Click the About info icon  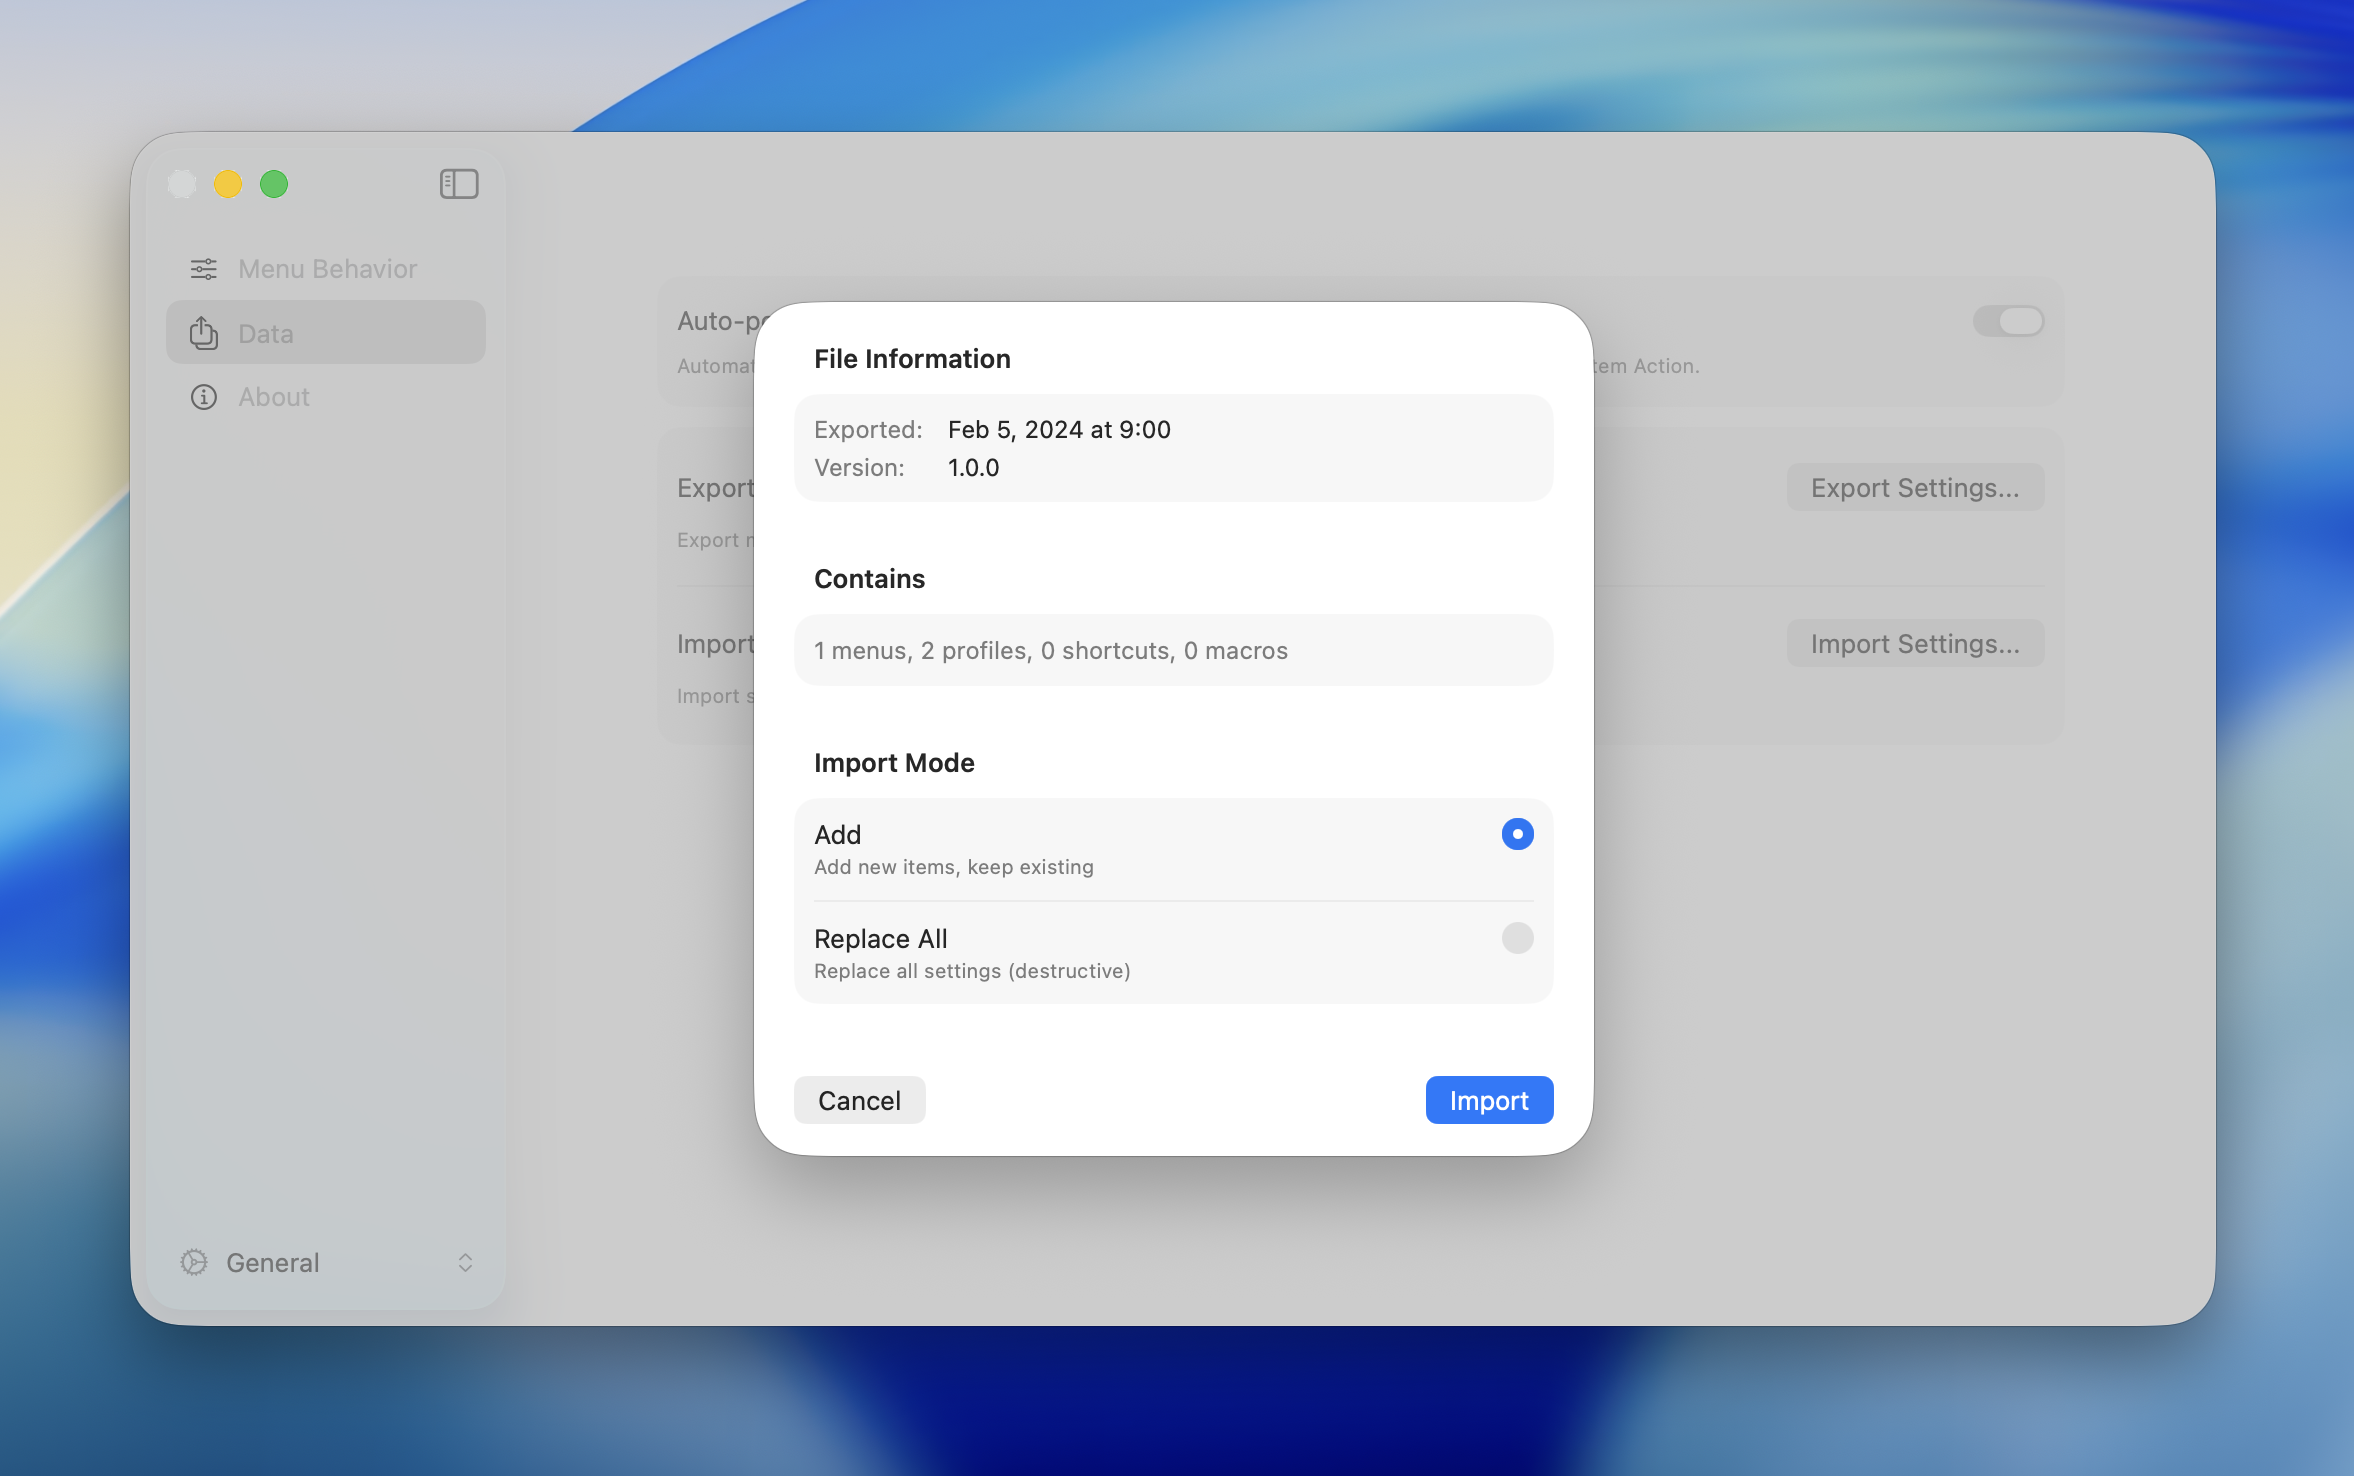click(x=203, y=396)
